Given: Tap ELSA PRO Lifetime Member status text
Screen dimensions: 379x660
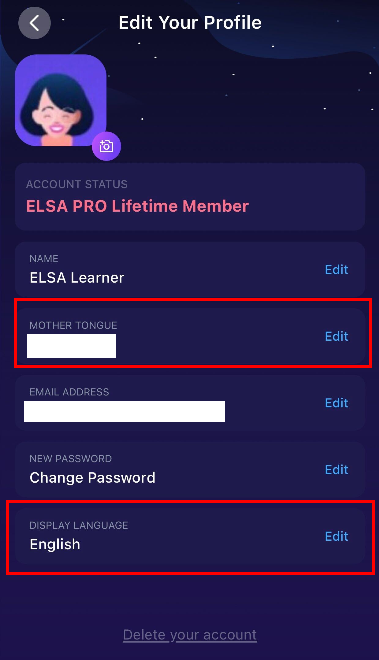Looking at the screenshot, I should tap(137, 206).
